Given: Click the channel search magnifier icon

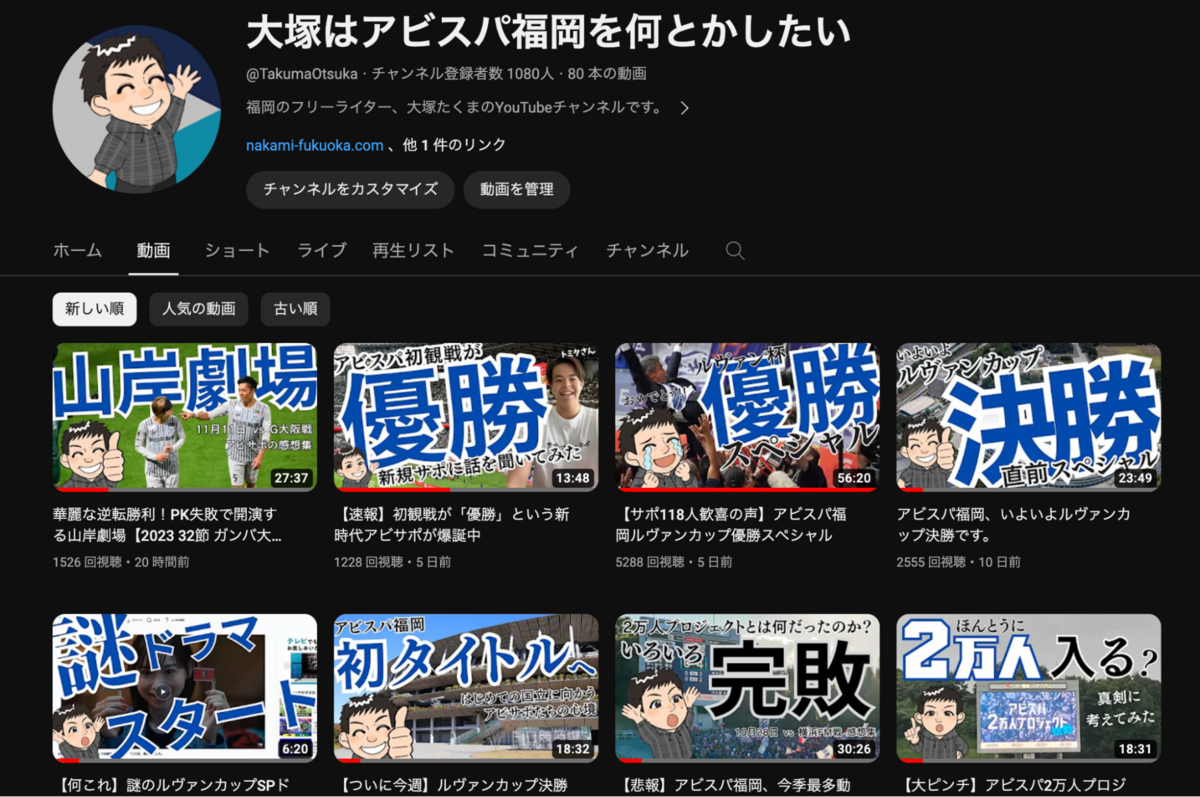Looking at the screenshot, I should [x=735, y=251].
